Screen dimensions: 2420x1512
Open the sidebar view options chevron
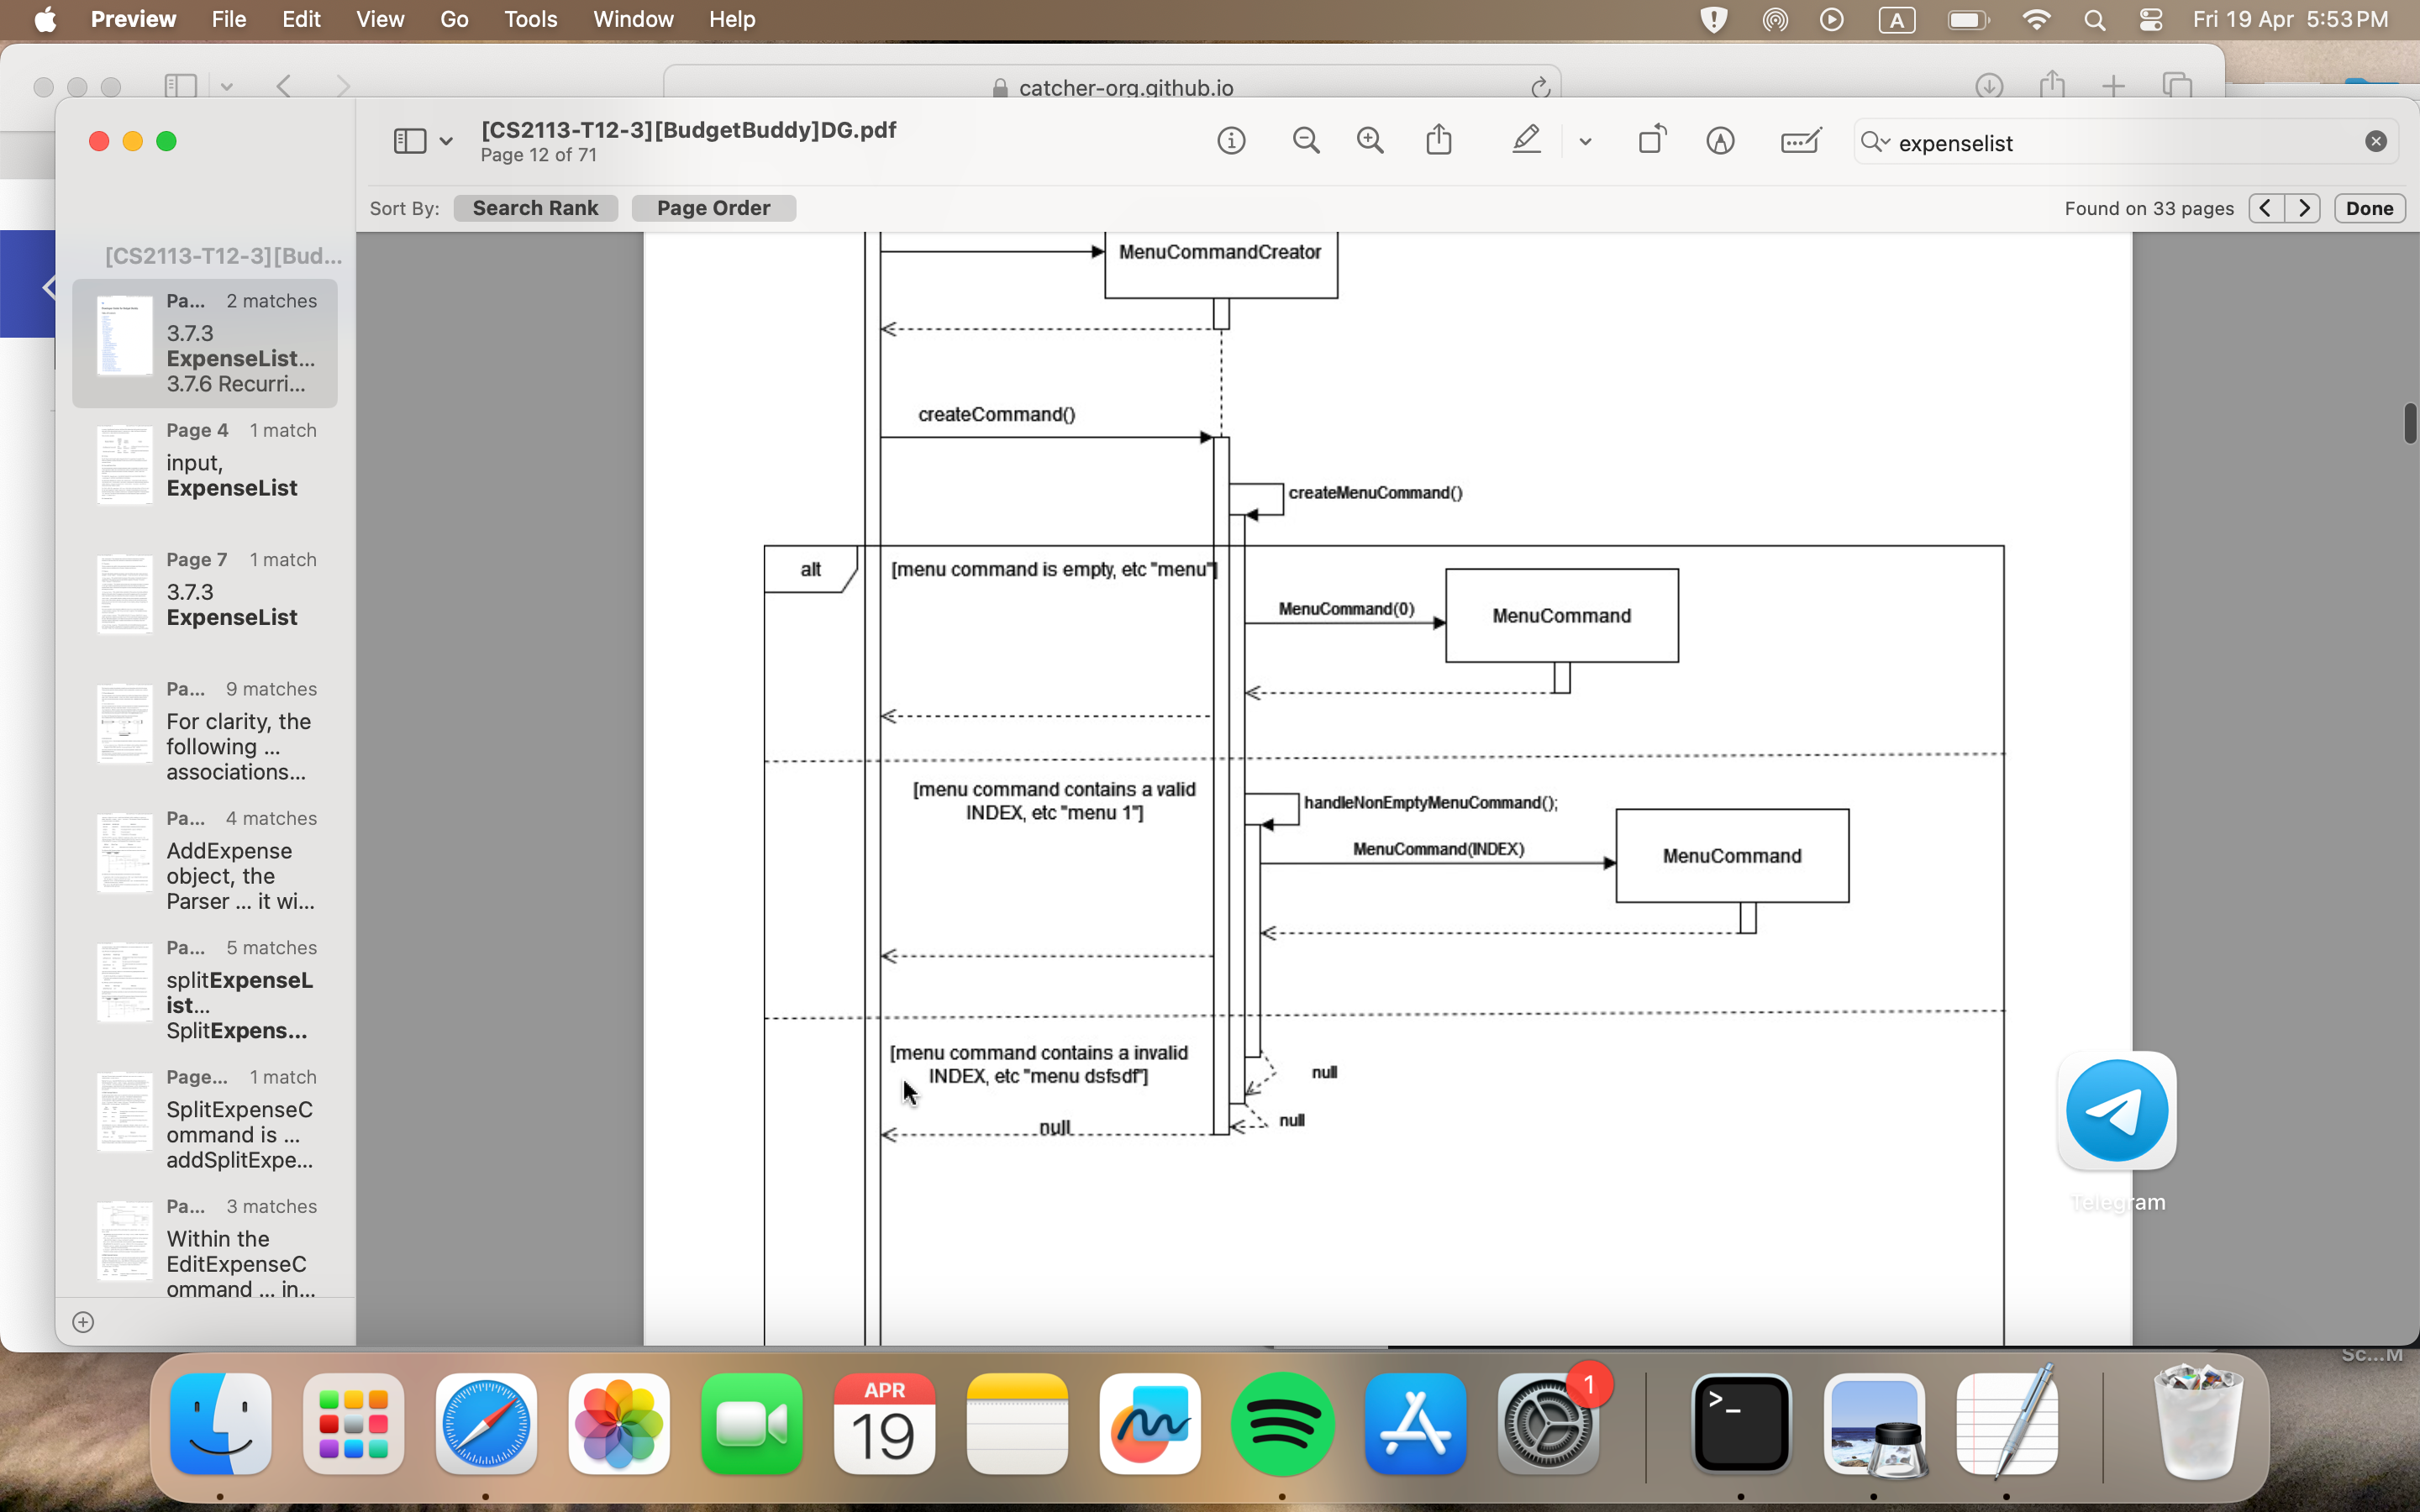446,142
